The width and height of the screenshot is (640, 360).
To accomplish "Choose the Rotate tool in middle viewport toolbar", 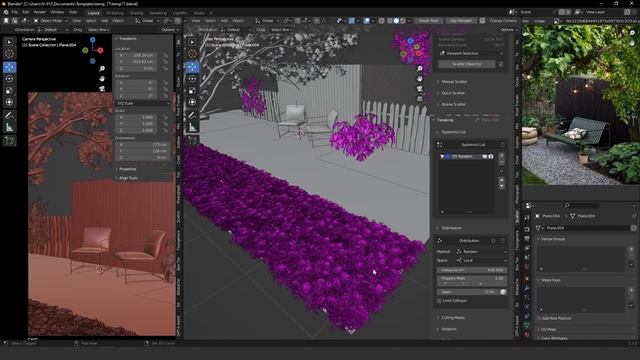I will 192,79.
